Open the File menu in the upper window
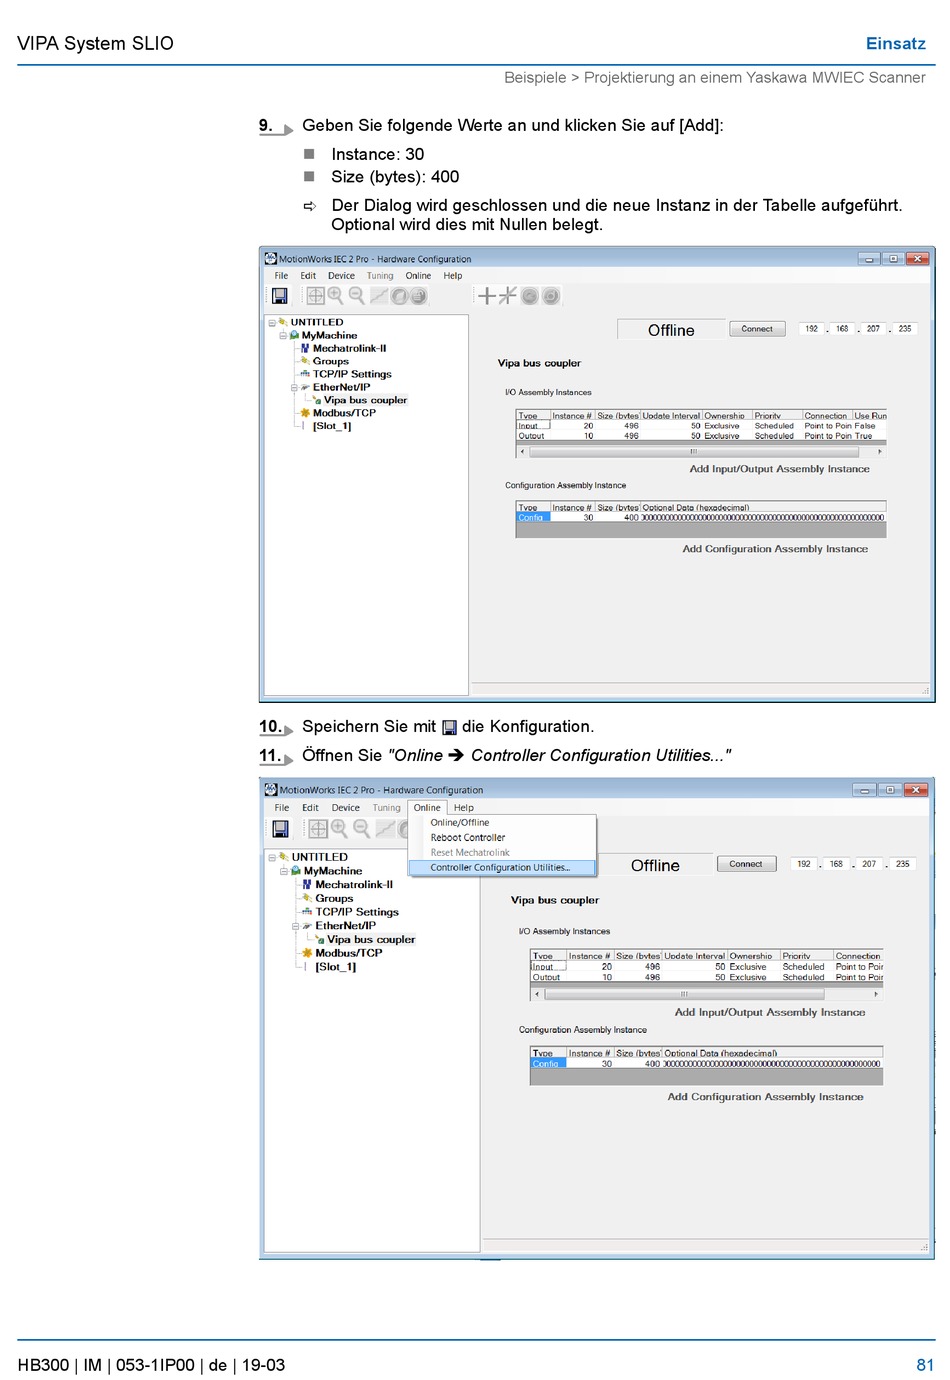950x1380 pixels. coord(281,276)
